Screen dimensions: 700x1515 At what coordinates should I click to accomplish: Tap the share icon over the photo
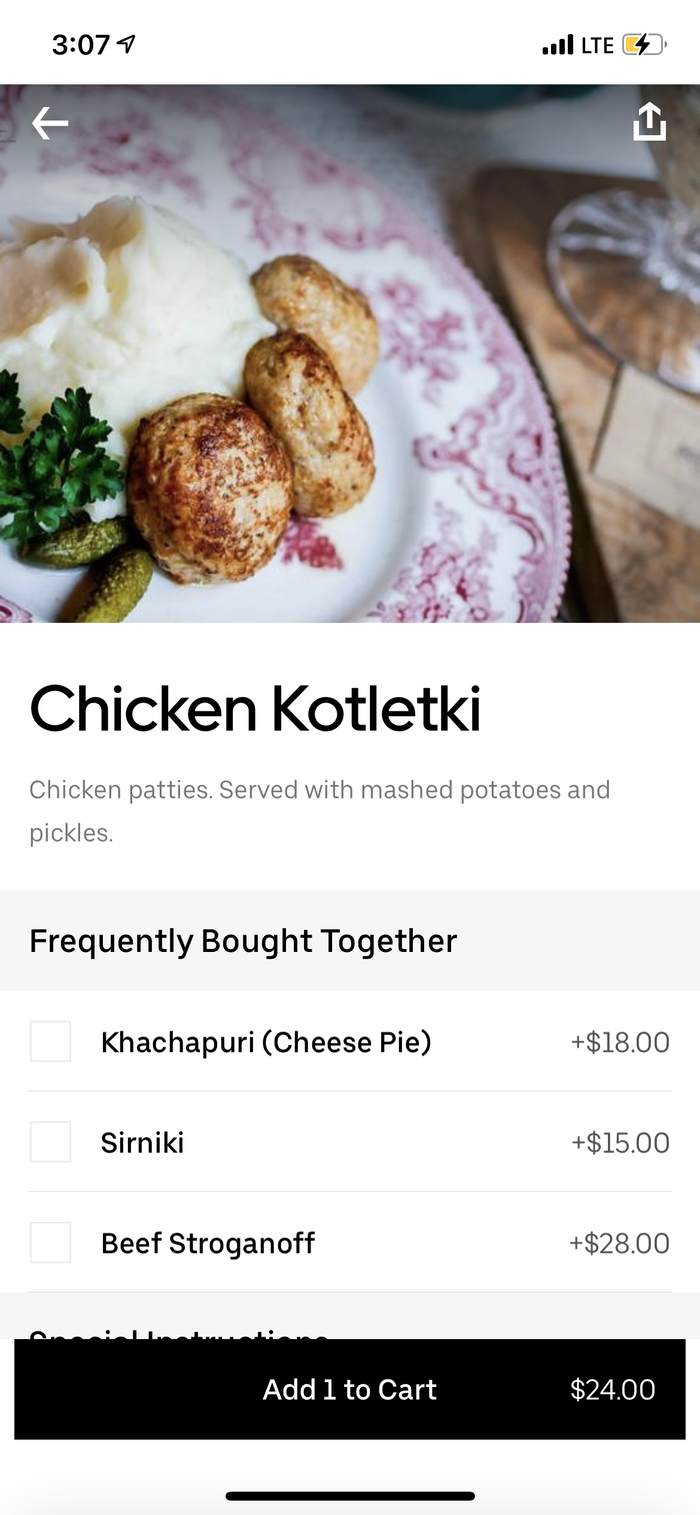click(649, 122)
